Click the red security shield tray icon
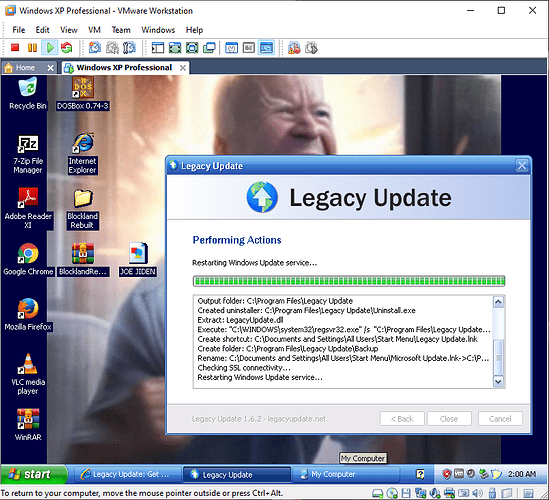 [446, 474]
